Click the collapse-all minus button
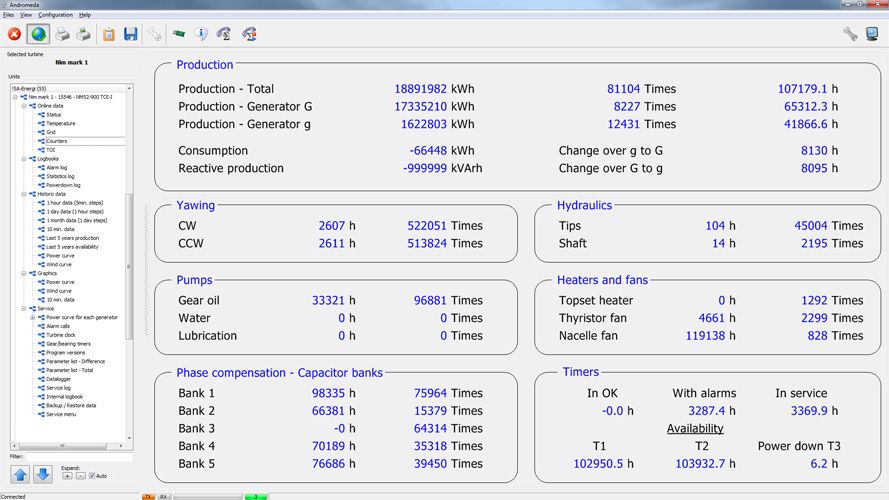Viewport: 889px width, 500px height. 81,476
